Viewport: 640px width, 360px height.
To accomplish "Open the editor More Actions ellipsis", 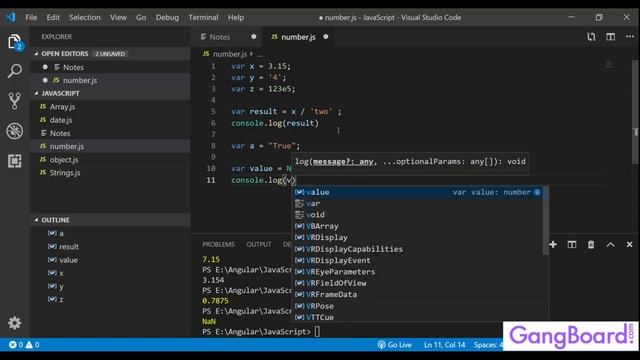I will point(629,37).
